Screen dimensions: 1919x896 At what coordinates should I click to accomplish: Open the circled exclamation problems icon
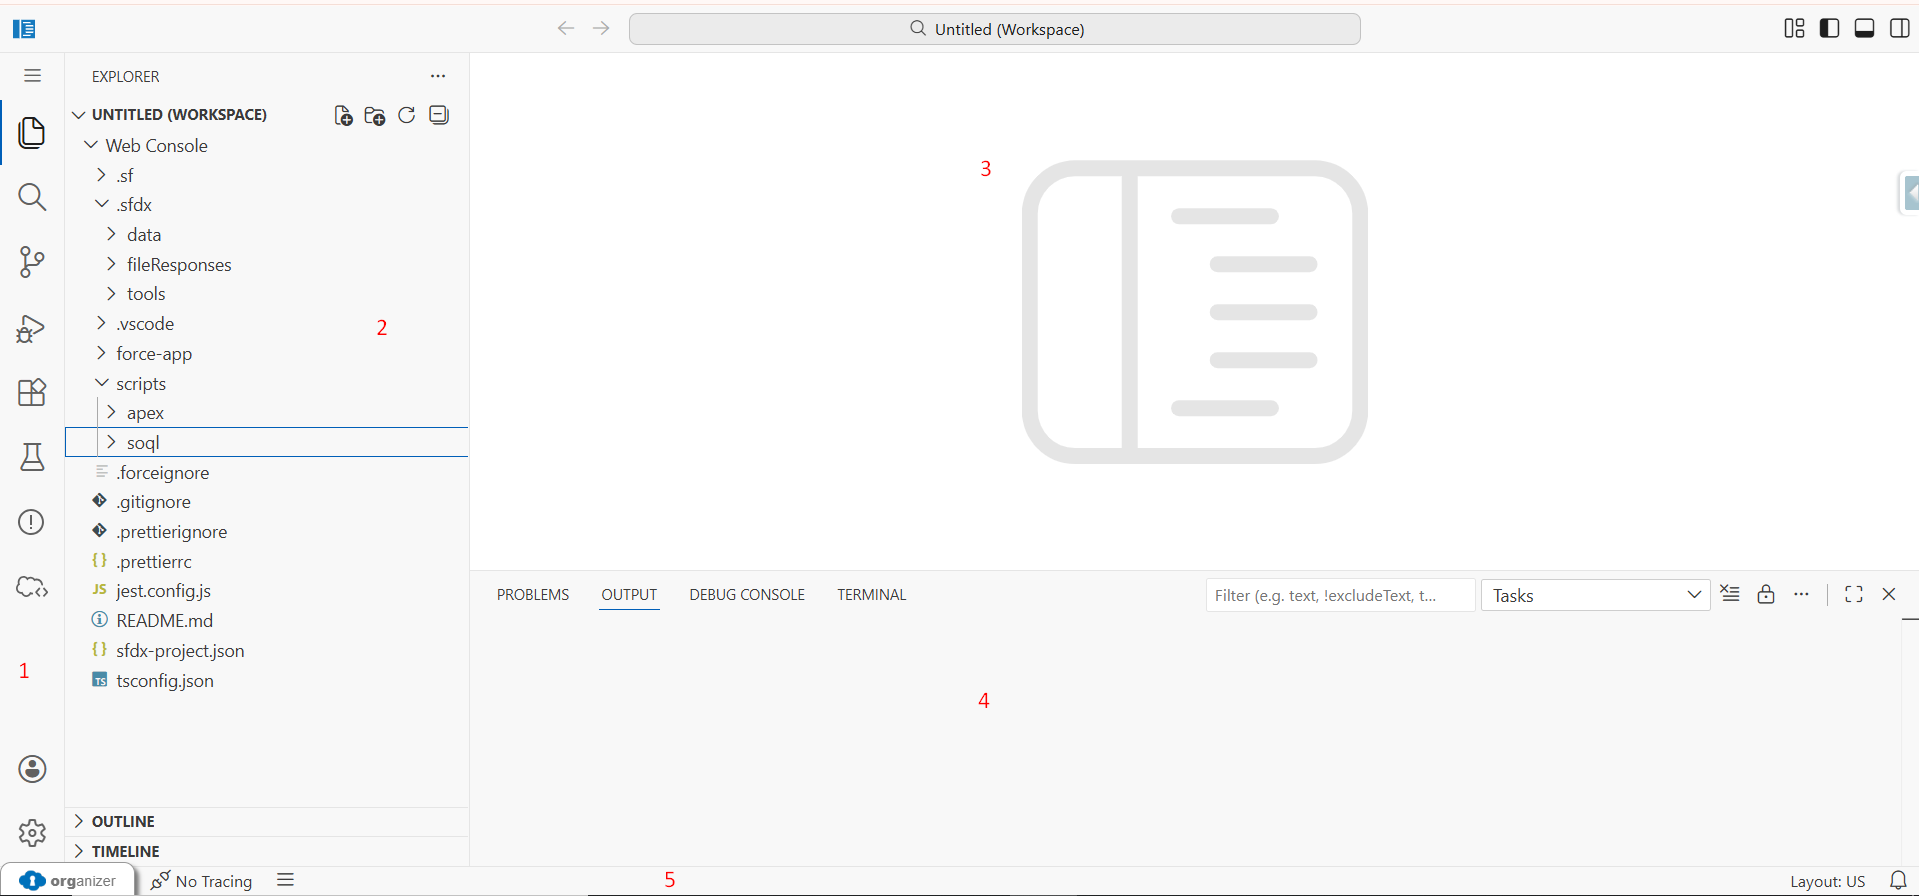(32, 522)
